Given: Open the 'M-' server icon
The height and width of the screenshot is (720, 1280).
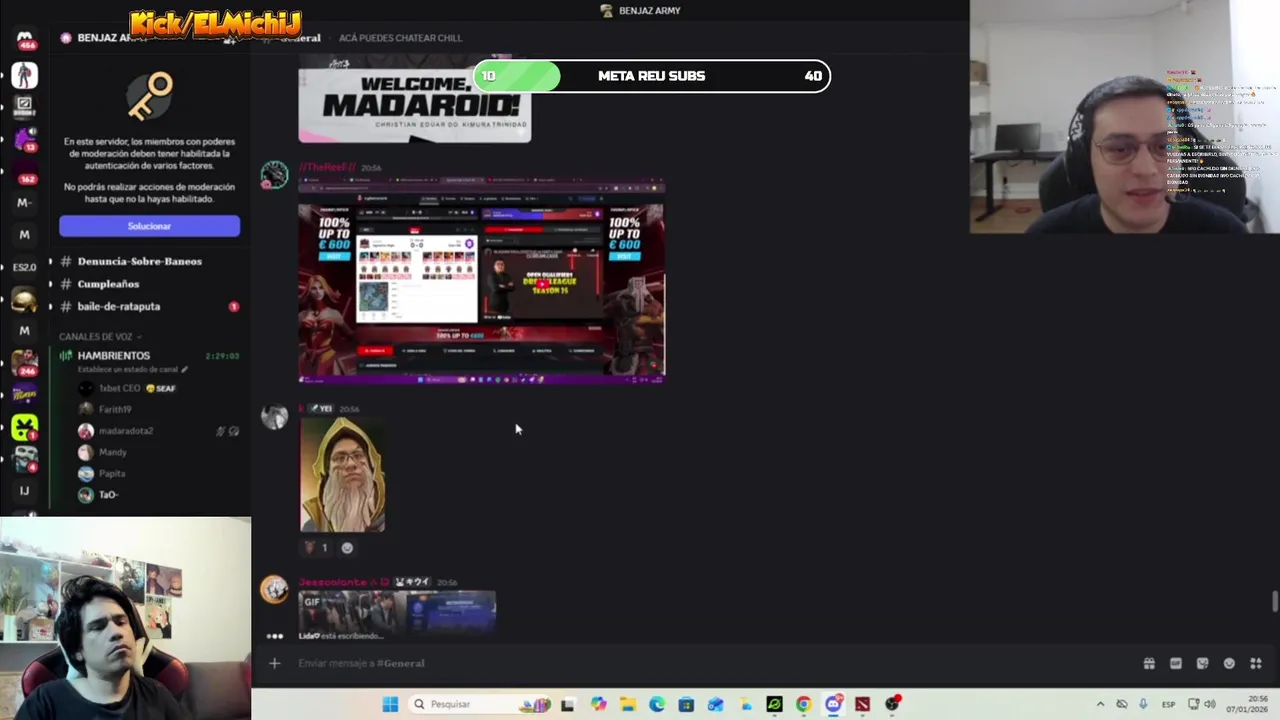Looking at the screenshot, I should 25,203.
